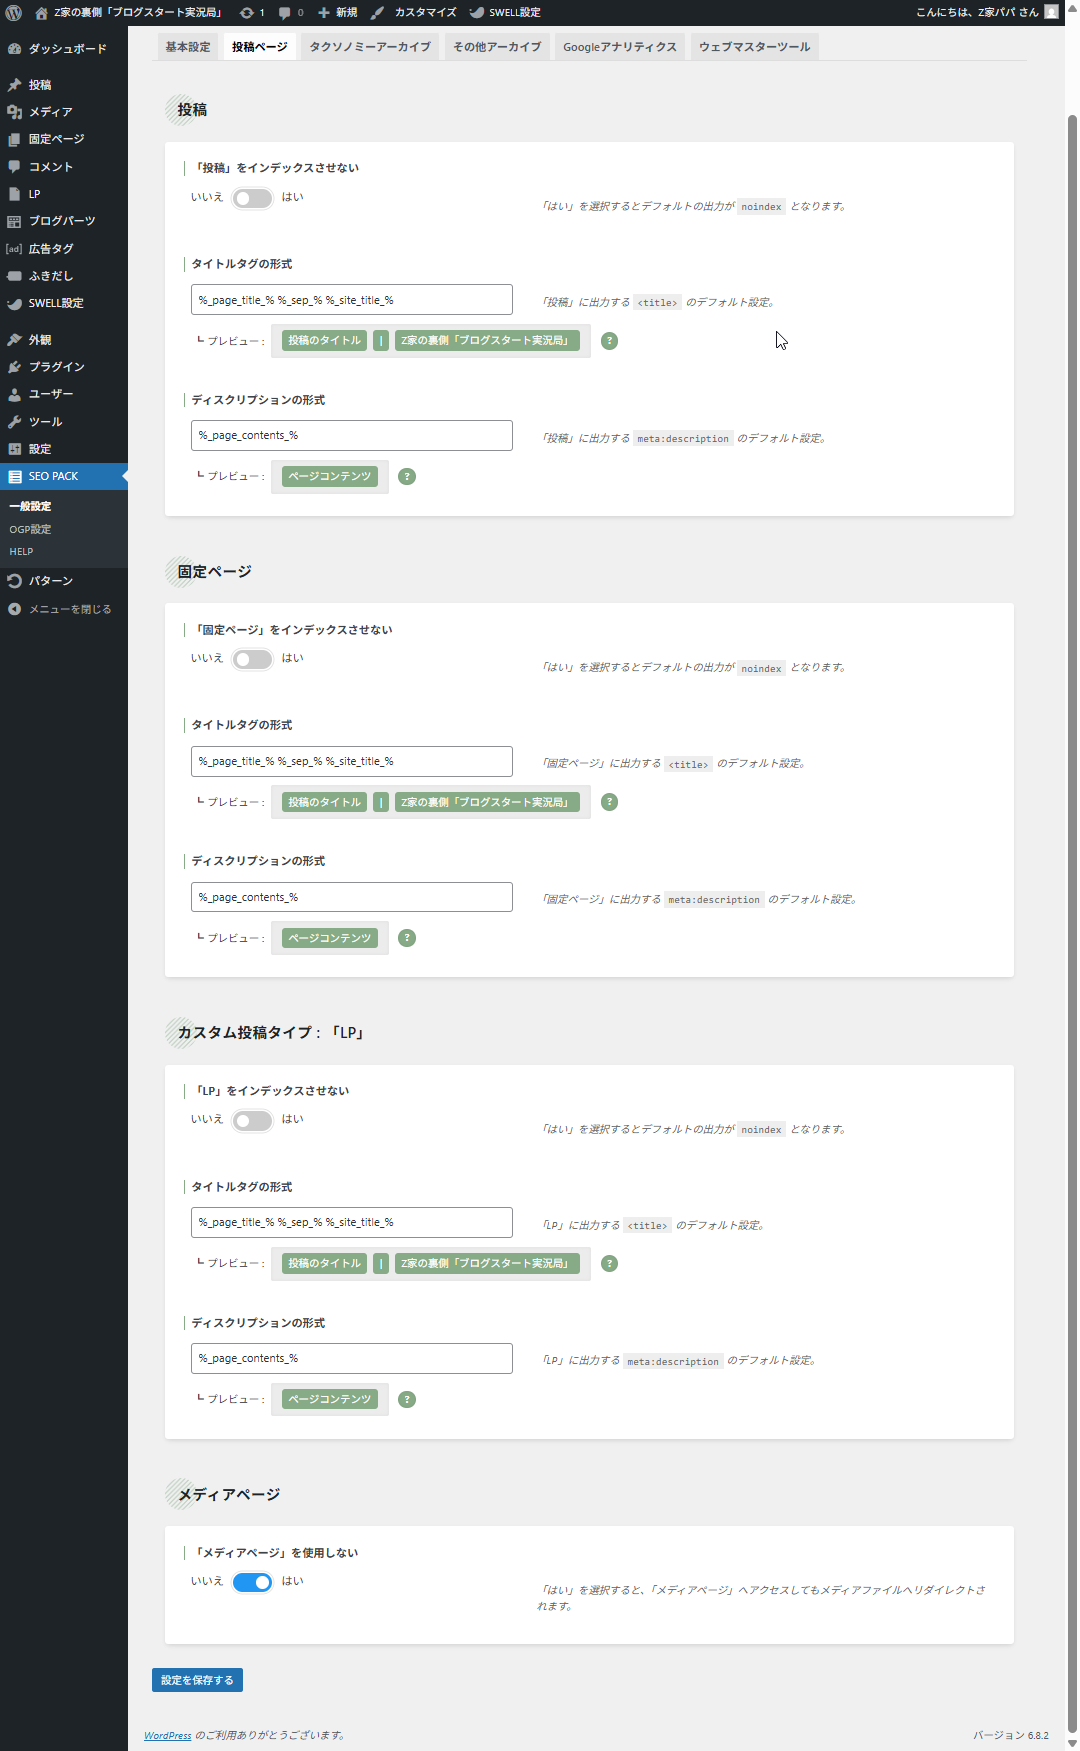Toggle 「固定ページ」をインデックスさせない switch
1080x1751 pixels.
pos(252,659)
